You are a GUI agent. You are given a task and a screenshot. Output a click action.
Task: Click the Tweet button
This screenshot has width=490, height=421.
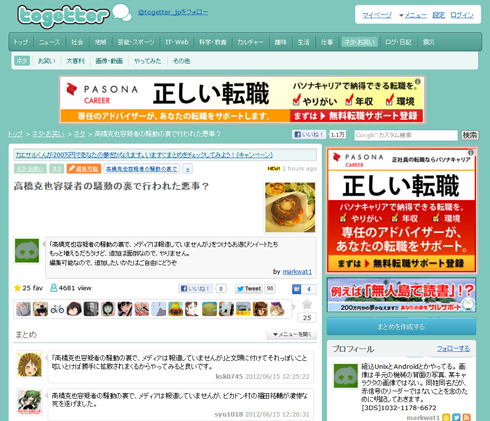(x=249, y=289)
